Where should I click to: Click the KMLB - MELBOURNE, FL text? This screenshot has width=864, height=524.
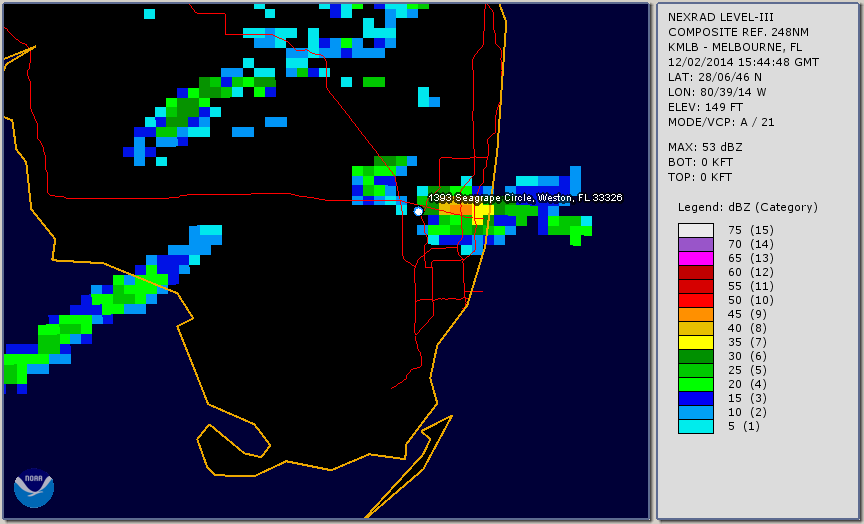pos(735,47)
